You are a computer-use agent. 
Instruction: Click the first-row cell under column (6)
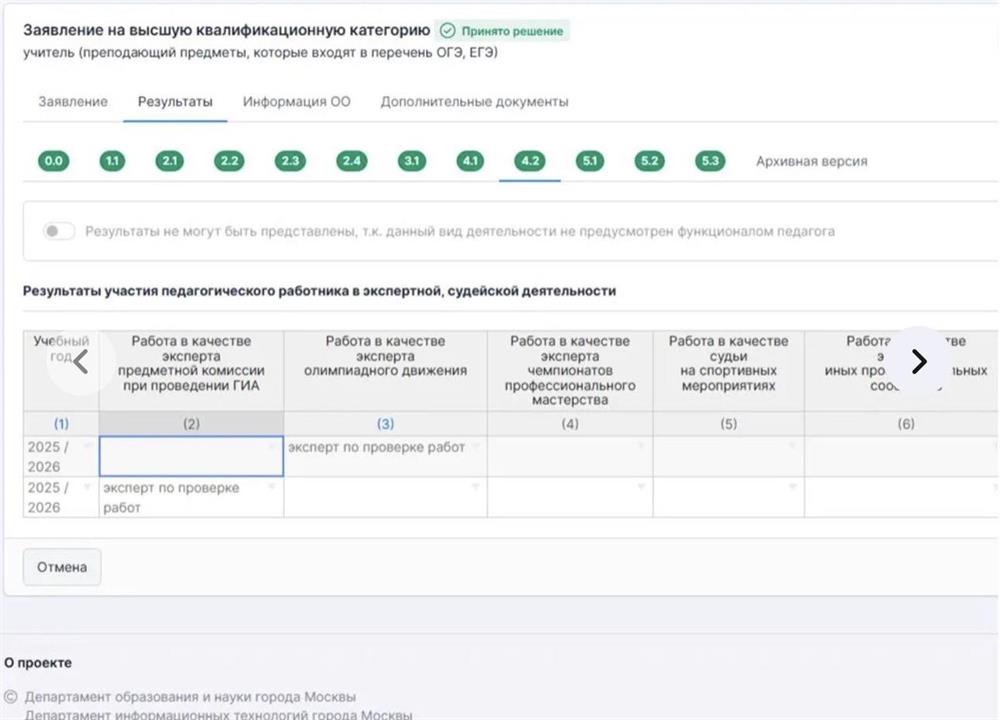click(x=902, y=456)
